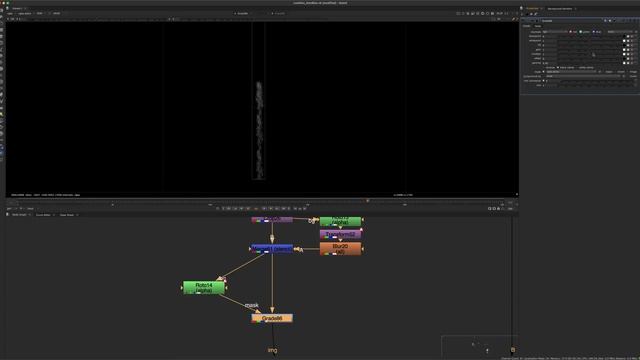Toggle the blue channel checkbox in Grade

[594, 32]
